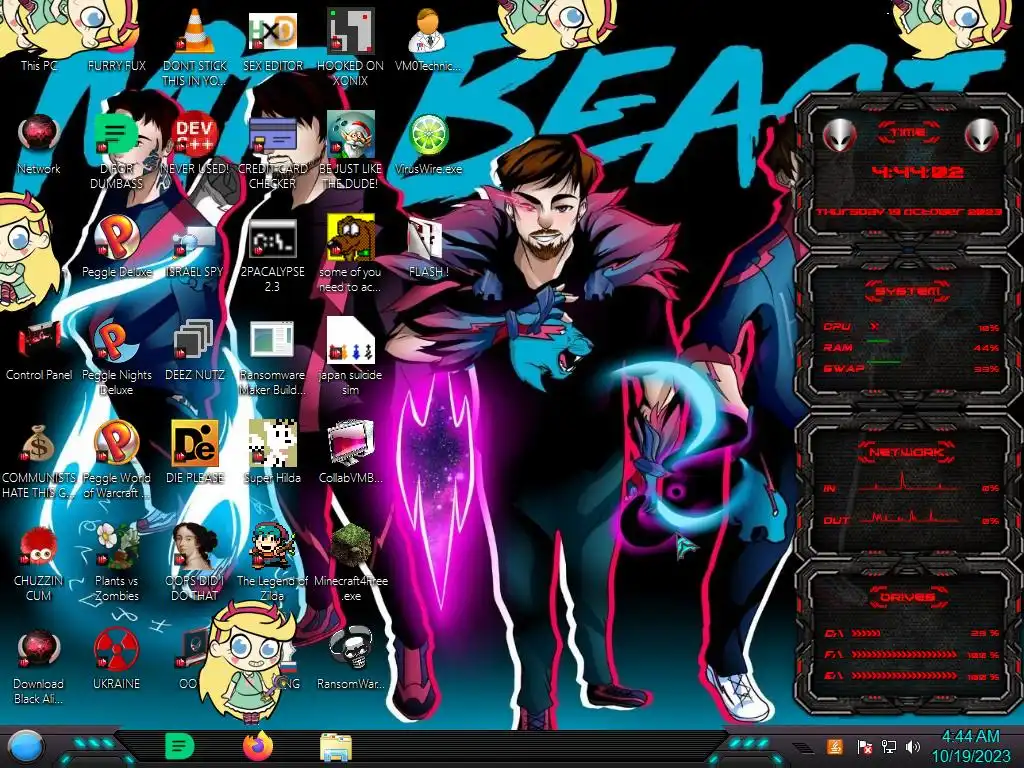This screenshot has width=1024, height=768.
Task: Open the portrait OOPS DID I DO THAT icon
Action: point(195,563)
